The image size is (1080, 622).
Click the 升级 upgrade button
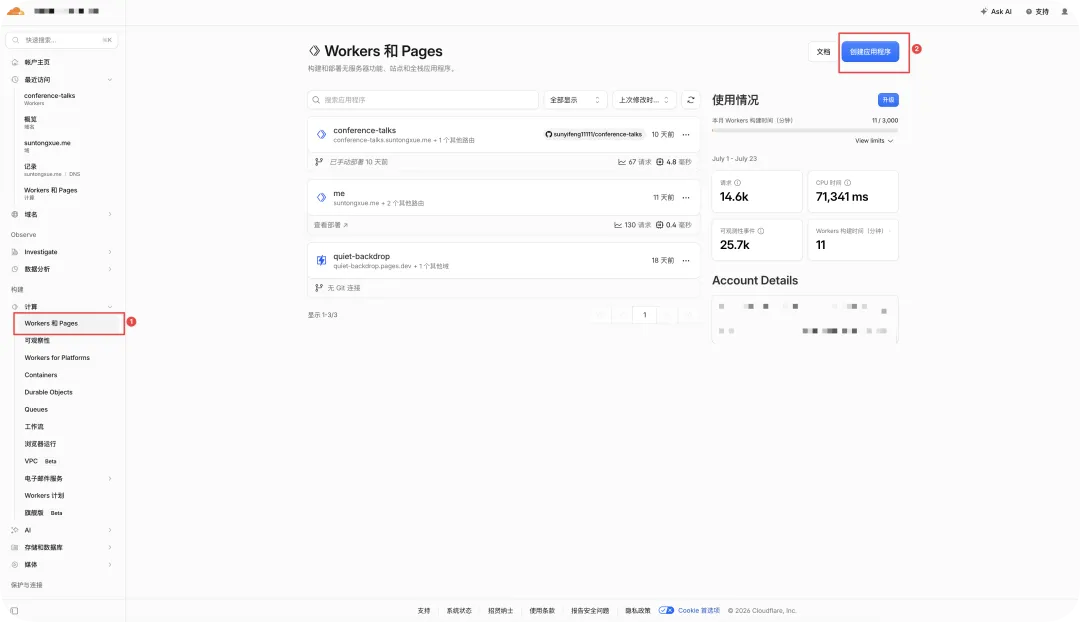coord(888,100)
